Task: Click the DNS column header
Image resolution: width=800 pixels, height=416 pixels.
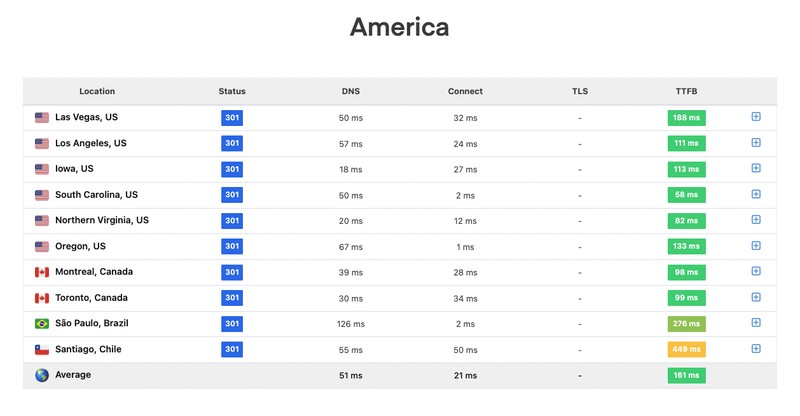Action: coord(350,91)
